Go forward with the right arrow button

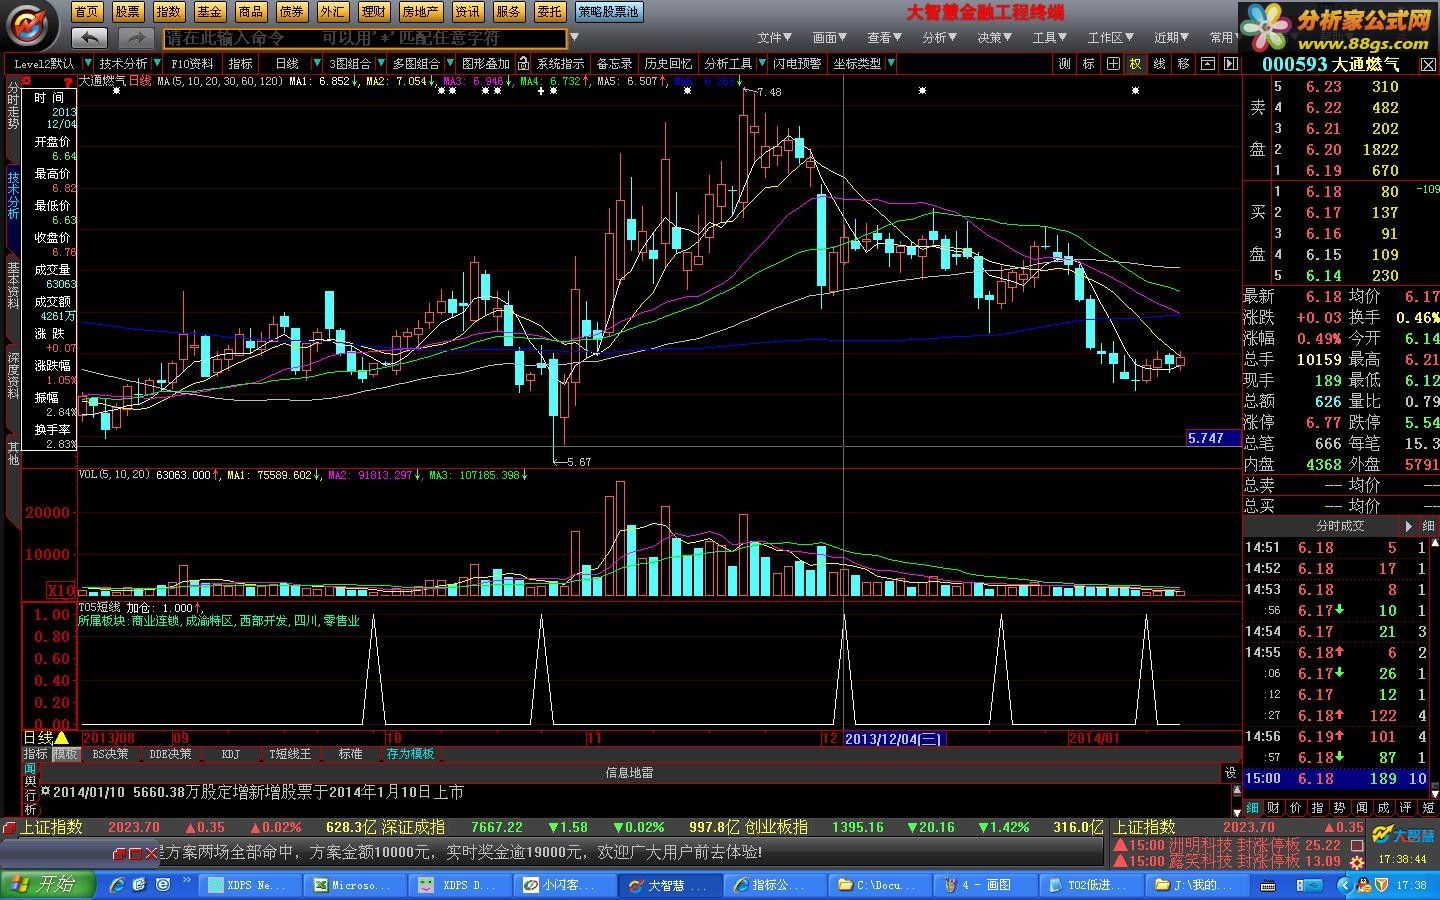tap(135, 38)
